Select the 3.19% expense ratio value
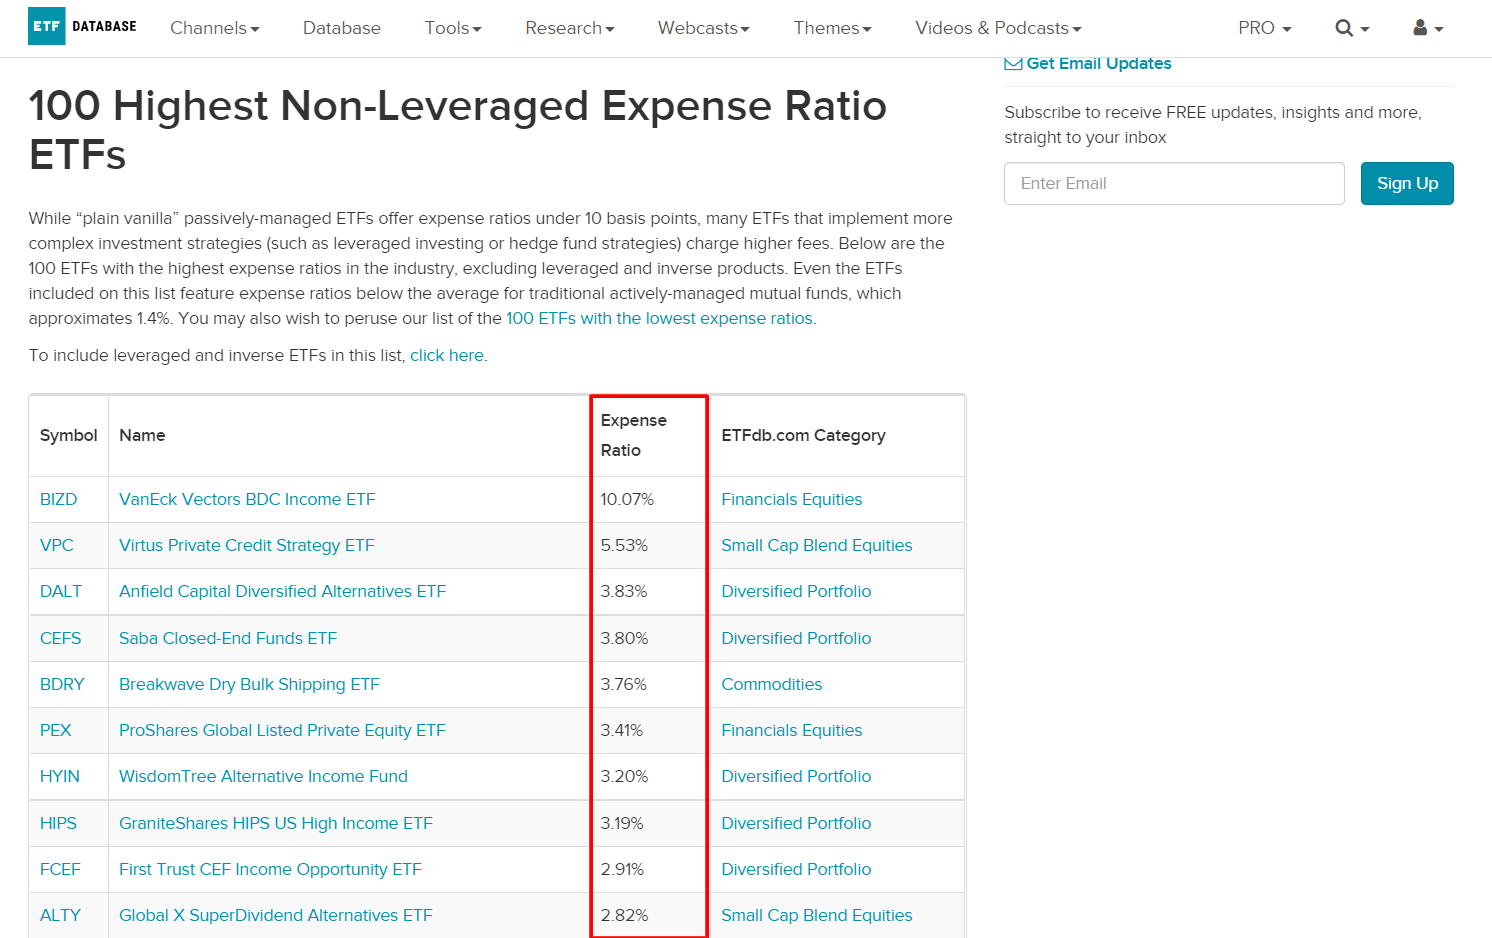The image size is (1492, 938). [x=622, y=823]
